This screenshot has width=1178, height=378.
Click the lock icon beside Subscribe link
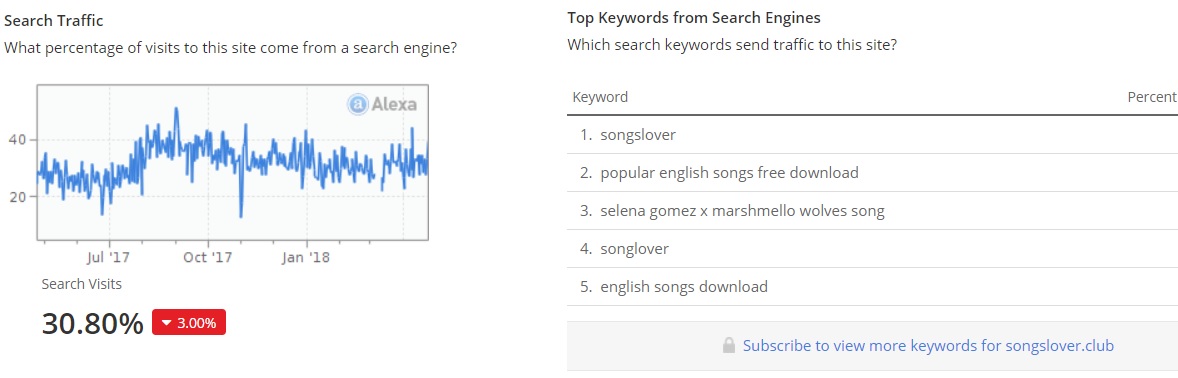coord(728,346)
